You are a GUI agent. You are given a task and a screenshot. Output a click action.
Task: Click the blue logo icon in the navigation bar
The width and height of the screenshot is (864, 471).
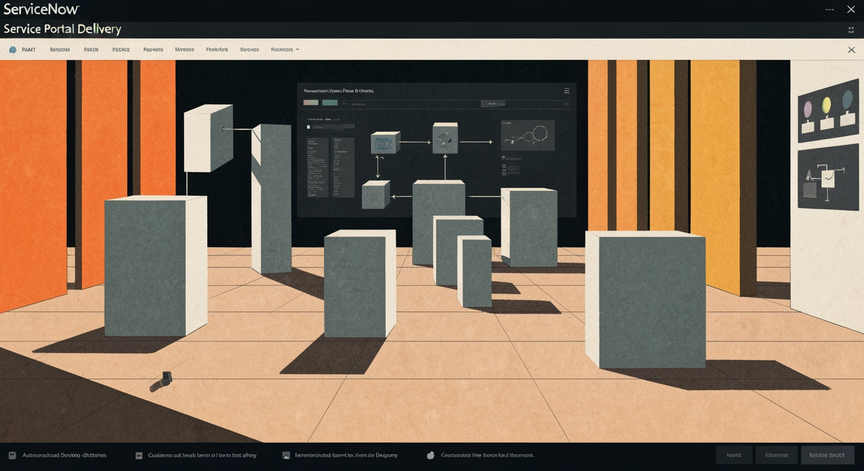[13, 50]
